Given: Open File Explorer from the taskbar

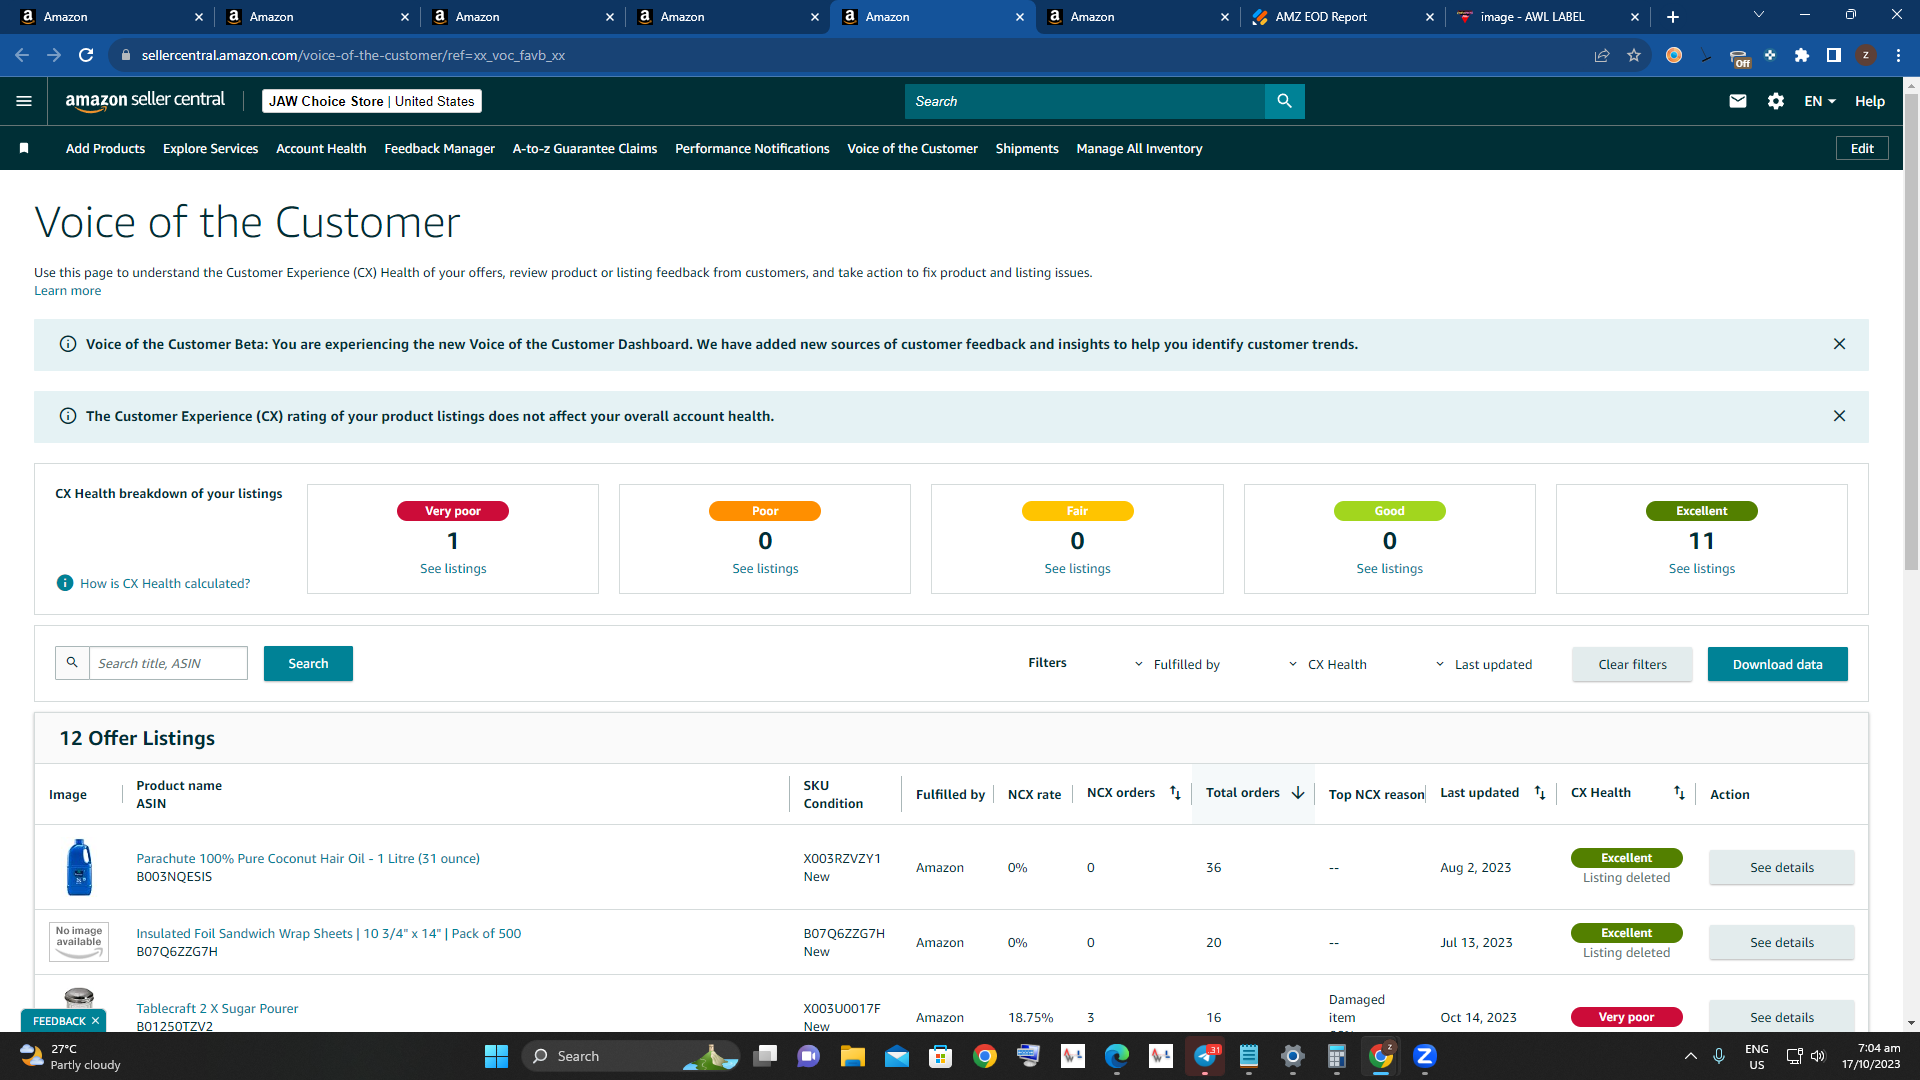Looking at the screenshot, I should coord(853,1056).
